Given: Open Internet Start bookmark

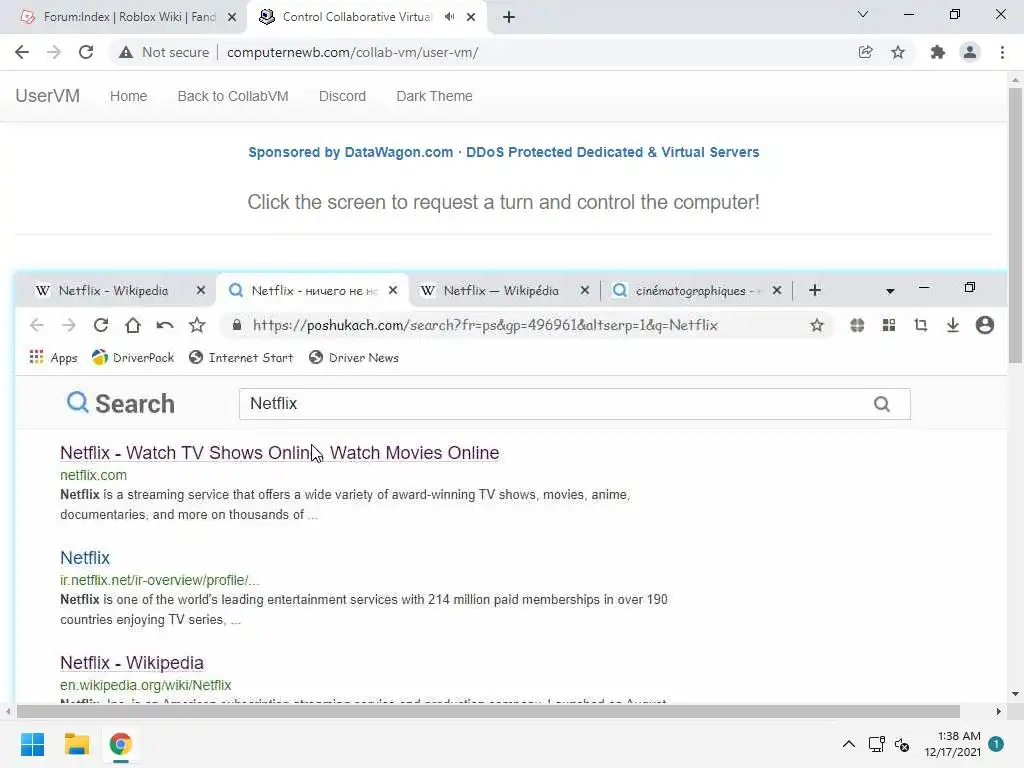Looking at the screenshot, I should [241, 358].
